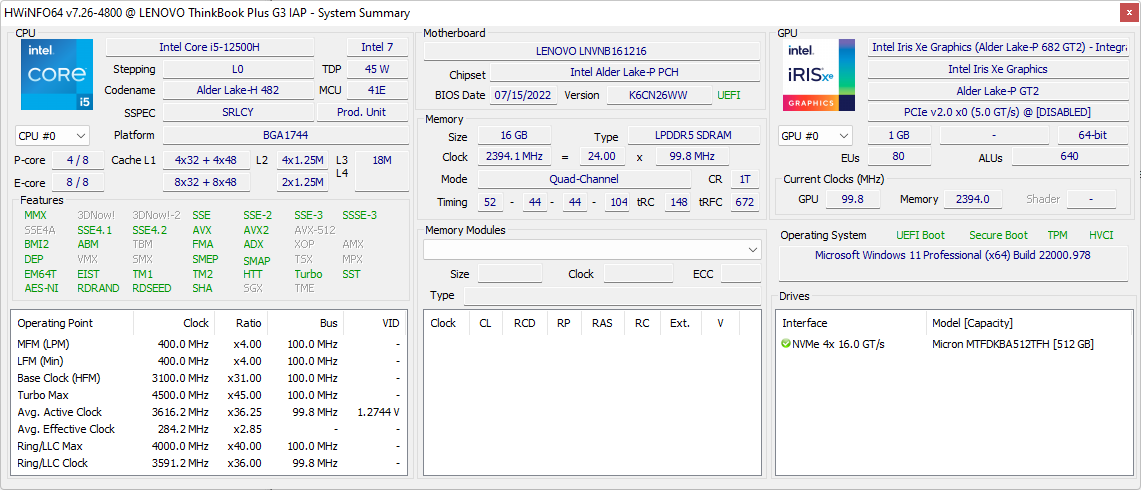The image size is (1141, 490).
Task: Click the Quad-Channel mode field
Action: (584, 179)
